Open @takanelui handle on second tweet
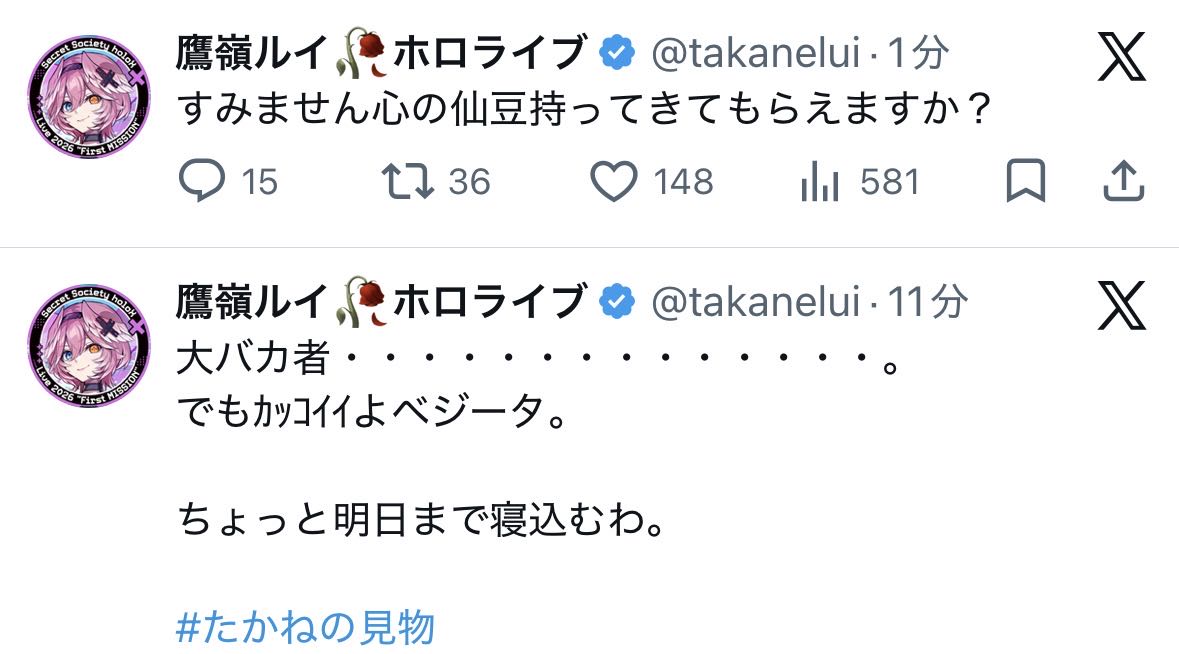The height and width of the screenshot is (654, 1179). click(755, 301)
